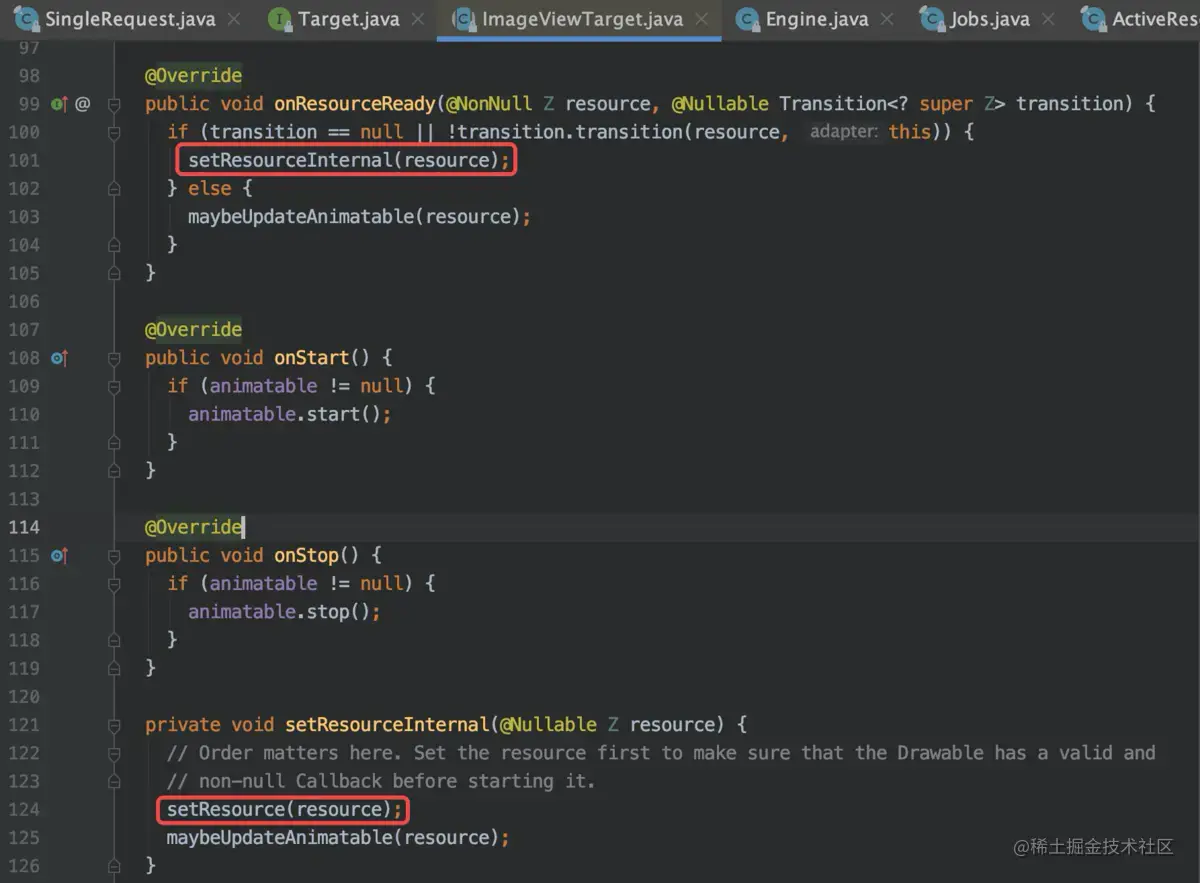Click the fold end marker on line 119
This screenshot has height=883, width=1200.
(114, 668)
